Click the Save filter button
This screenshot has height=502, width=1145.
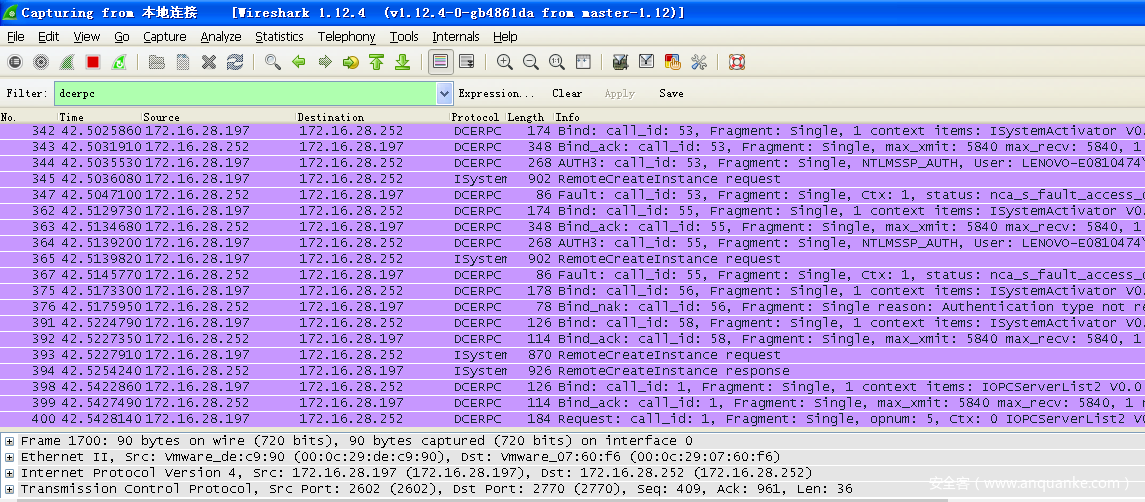(x=671, y=94)
